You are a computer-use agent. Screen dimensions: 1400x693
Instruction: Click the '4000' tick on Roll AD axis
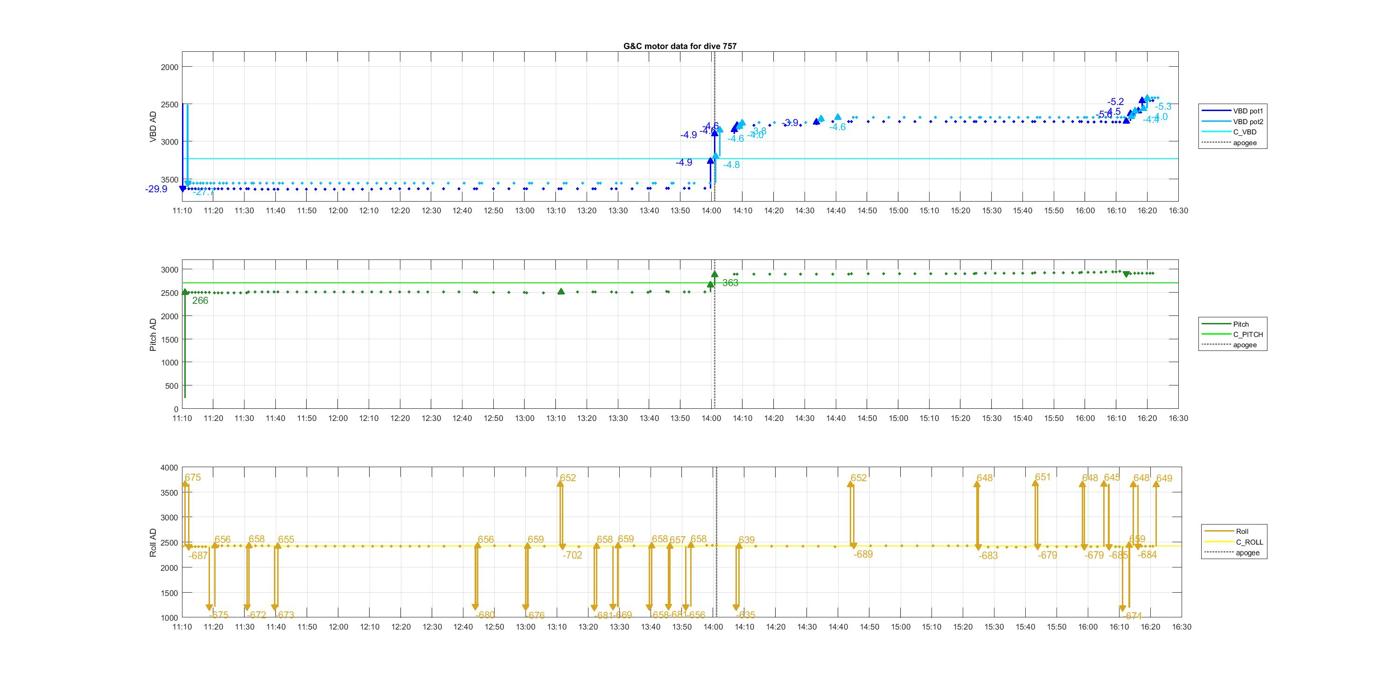click(x=168, y=468)
